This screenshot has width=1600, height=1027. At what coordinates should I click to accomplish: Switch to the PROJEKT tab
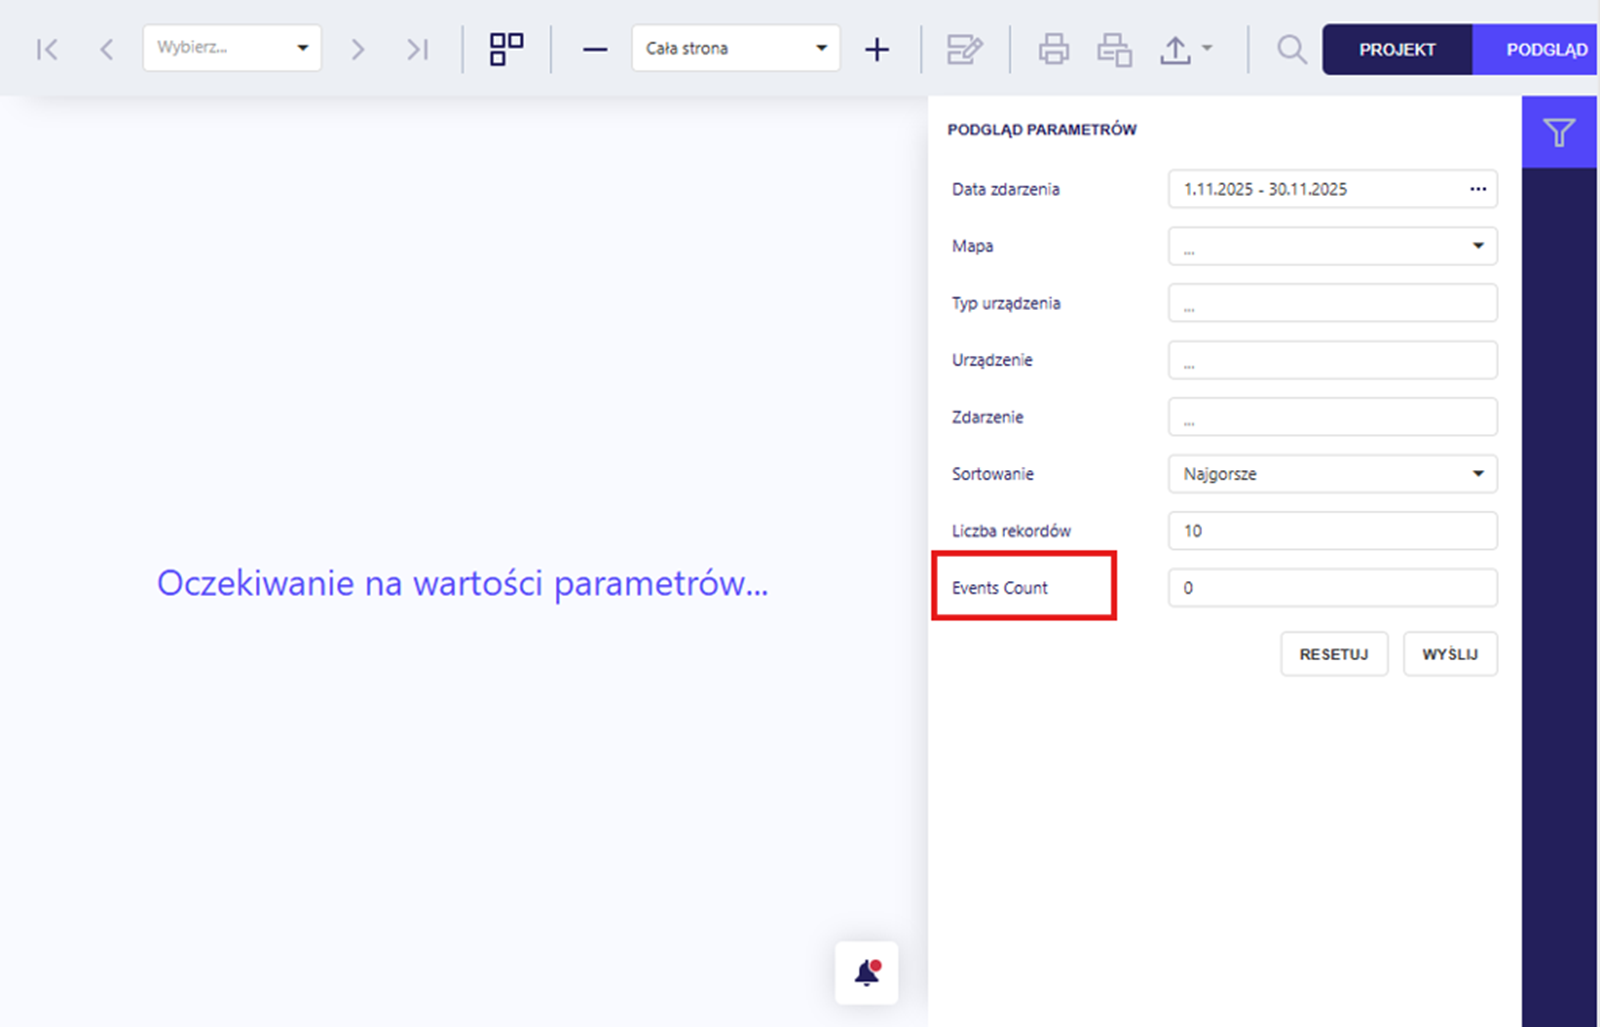pos(1397,49)
